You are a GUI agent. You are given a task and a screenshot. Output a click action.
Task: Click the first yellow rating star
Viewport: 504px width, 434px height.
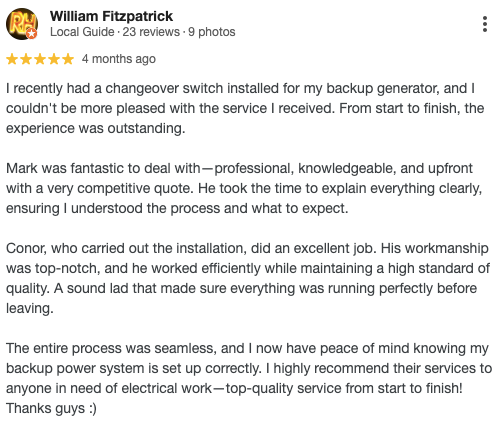coord(12,59)
